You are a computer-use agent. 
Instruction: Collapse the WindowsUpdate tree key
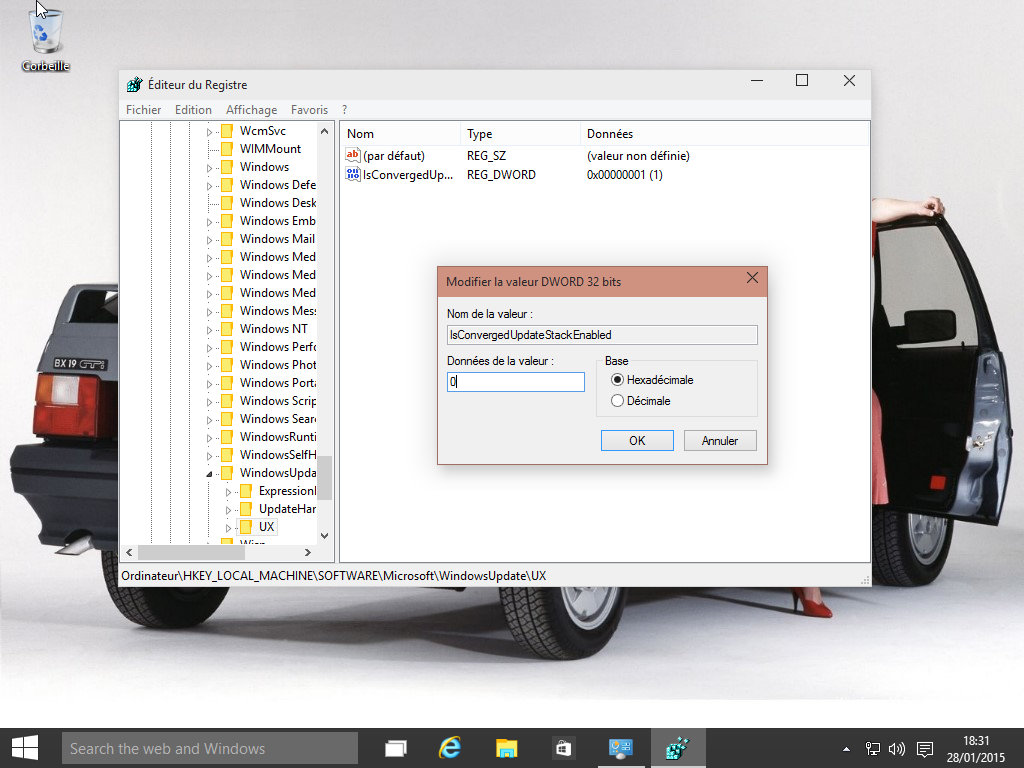click(210, 473)
